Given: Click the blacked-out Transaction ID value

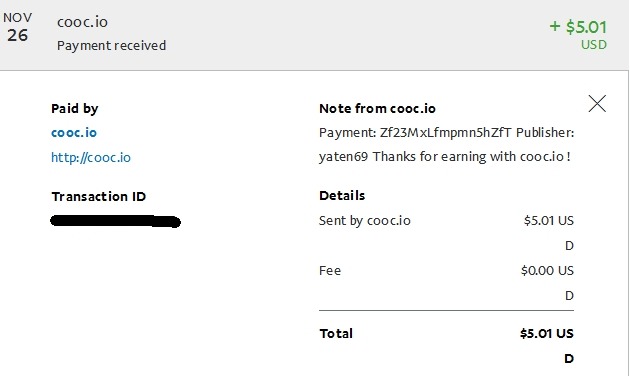Looking at the screenshot, I should [115, 221].
